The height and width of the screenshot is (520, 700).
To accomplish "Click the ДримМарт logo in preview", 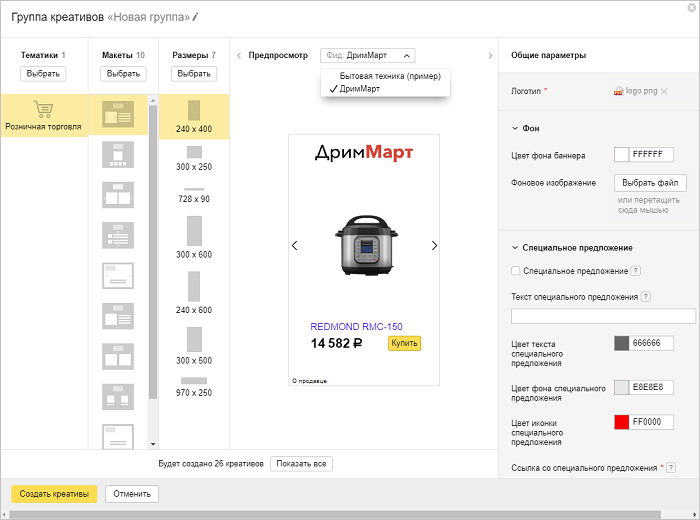I will coord(364,153).
